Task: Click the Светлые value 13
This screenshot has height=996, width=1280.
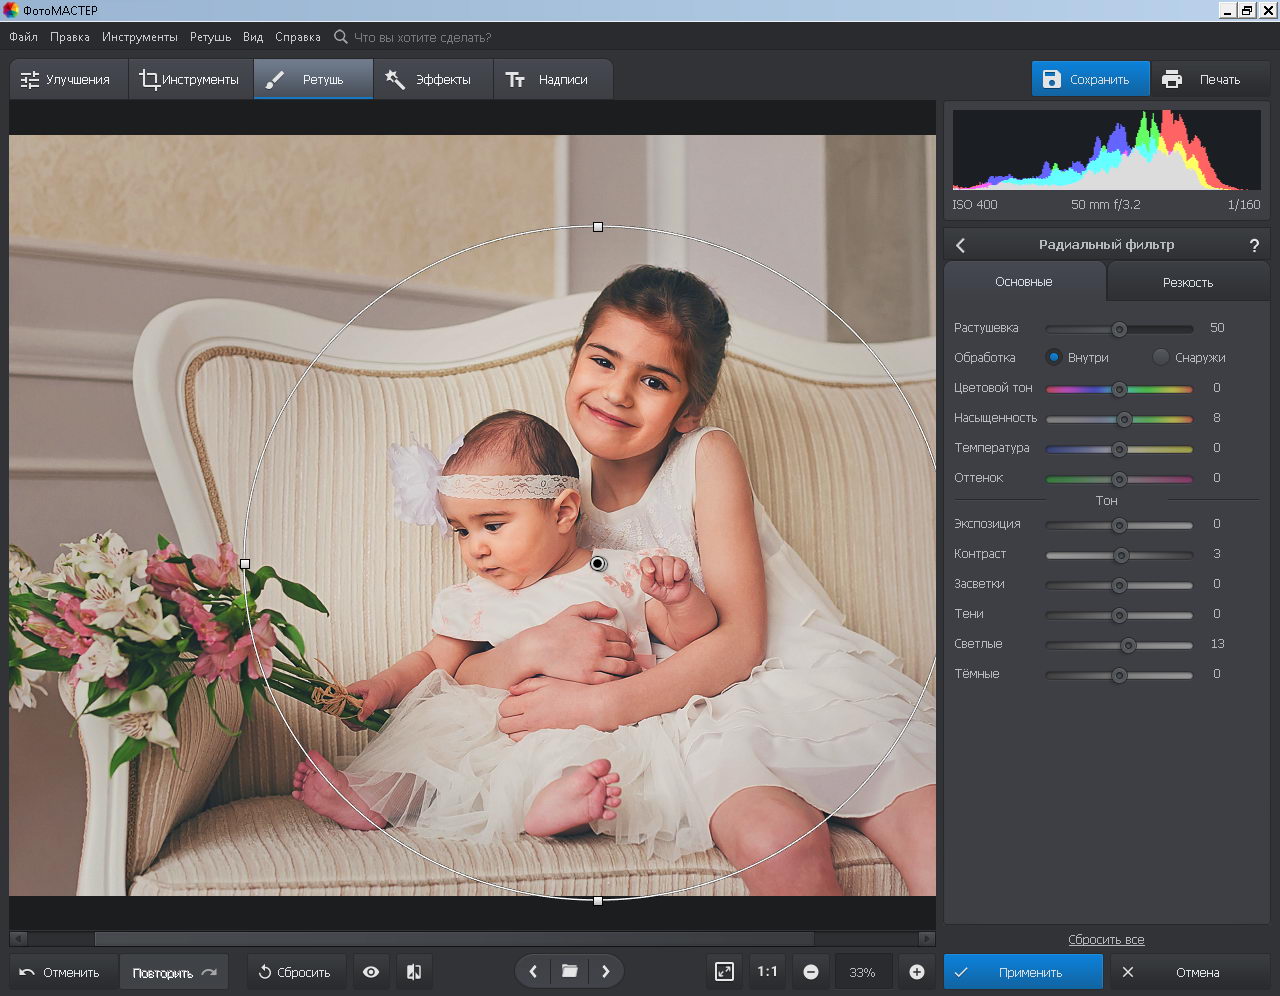Action: tap(1217, 644)
